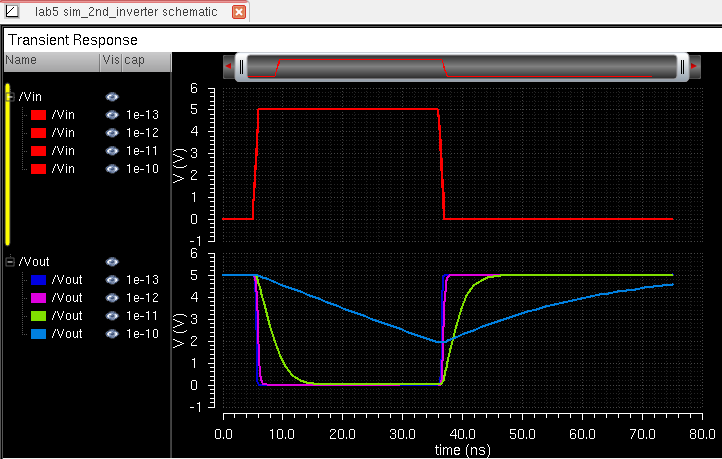This screenshot has height=459, width=722.
Task: Hide the /Vin trace with cap 1e-11
Action: (x=112, y=151)
